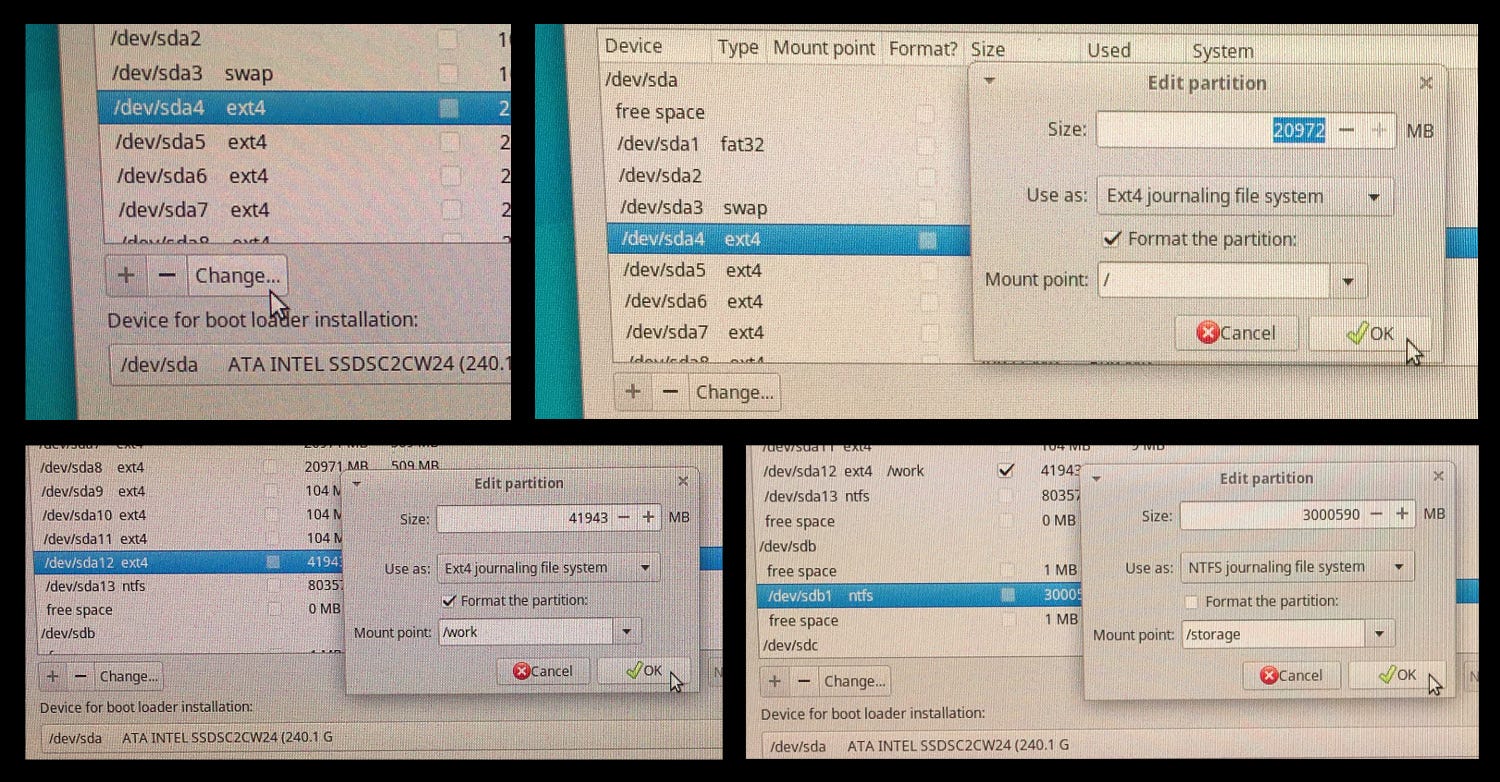Increase the 3000590 size with the plus stepper
The image size is (1500, 782).
click(1402, 514)
